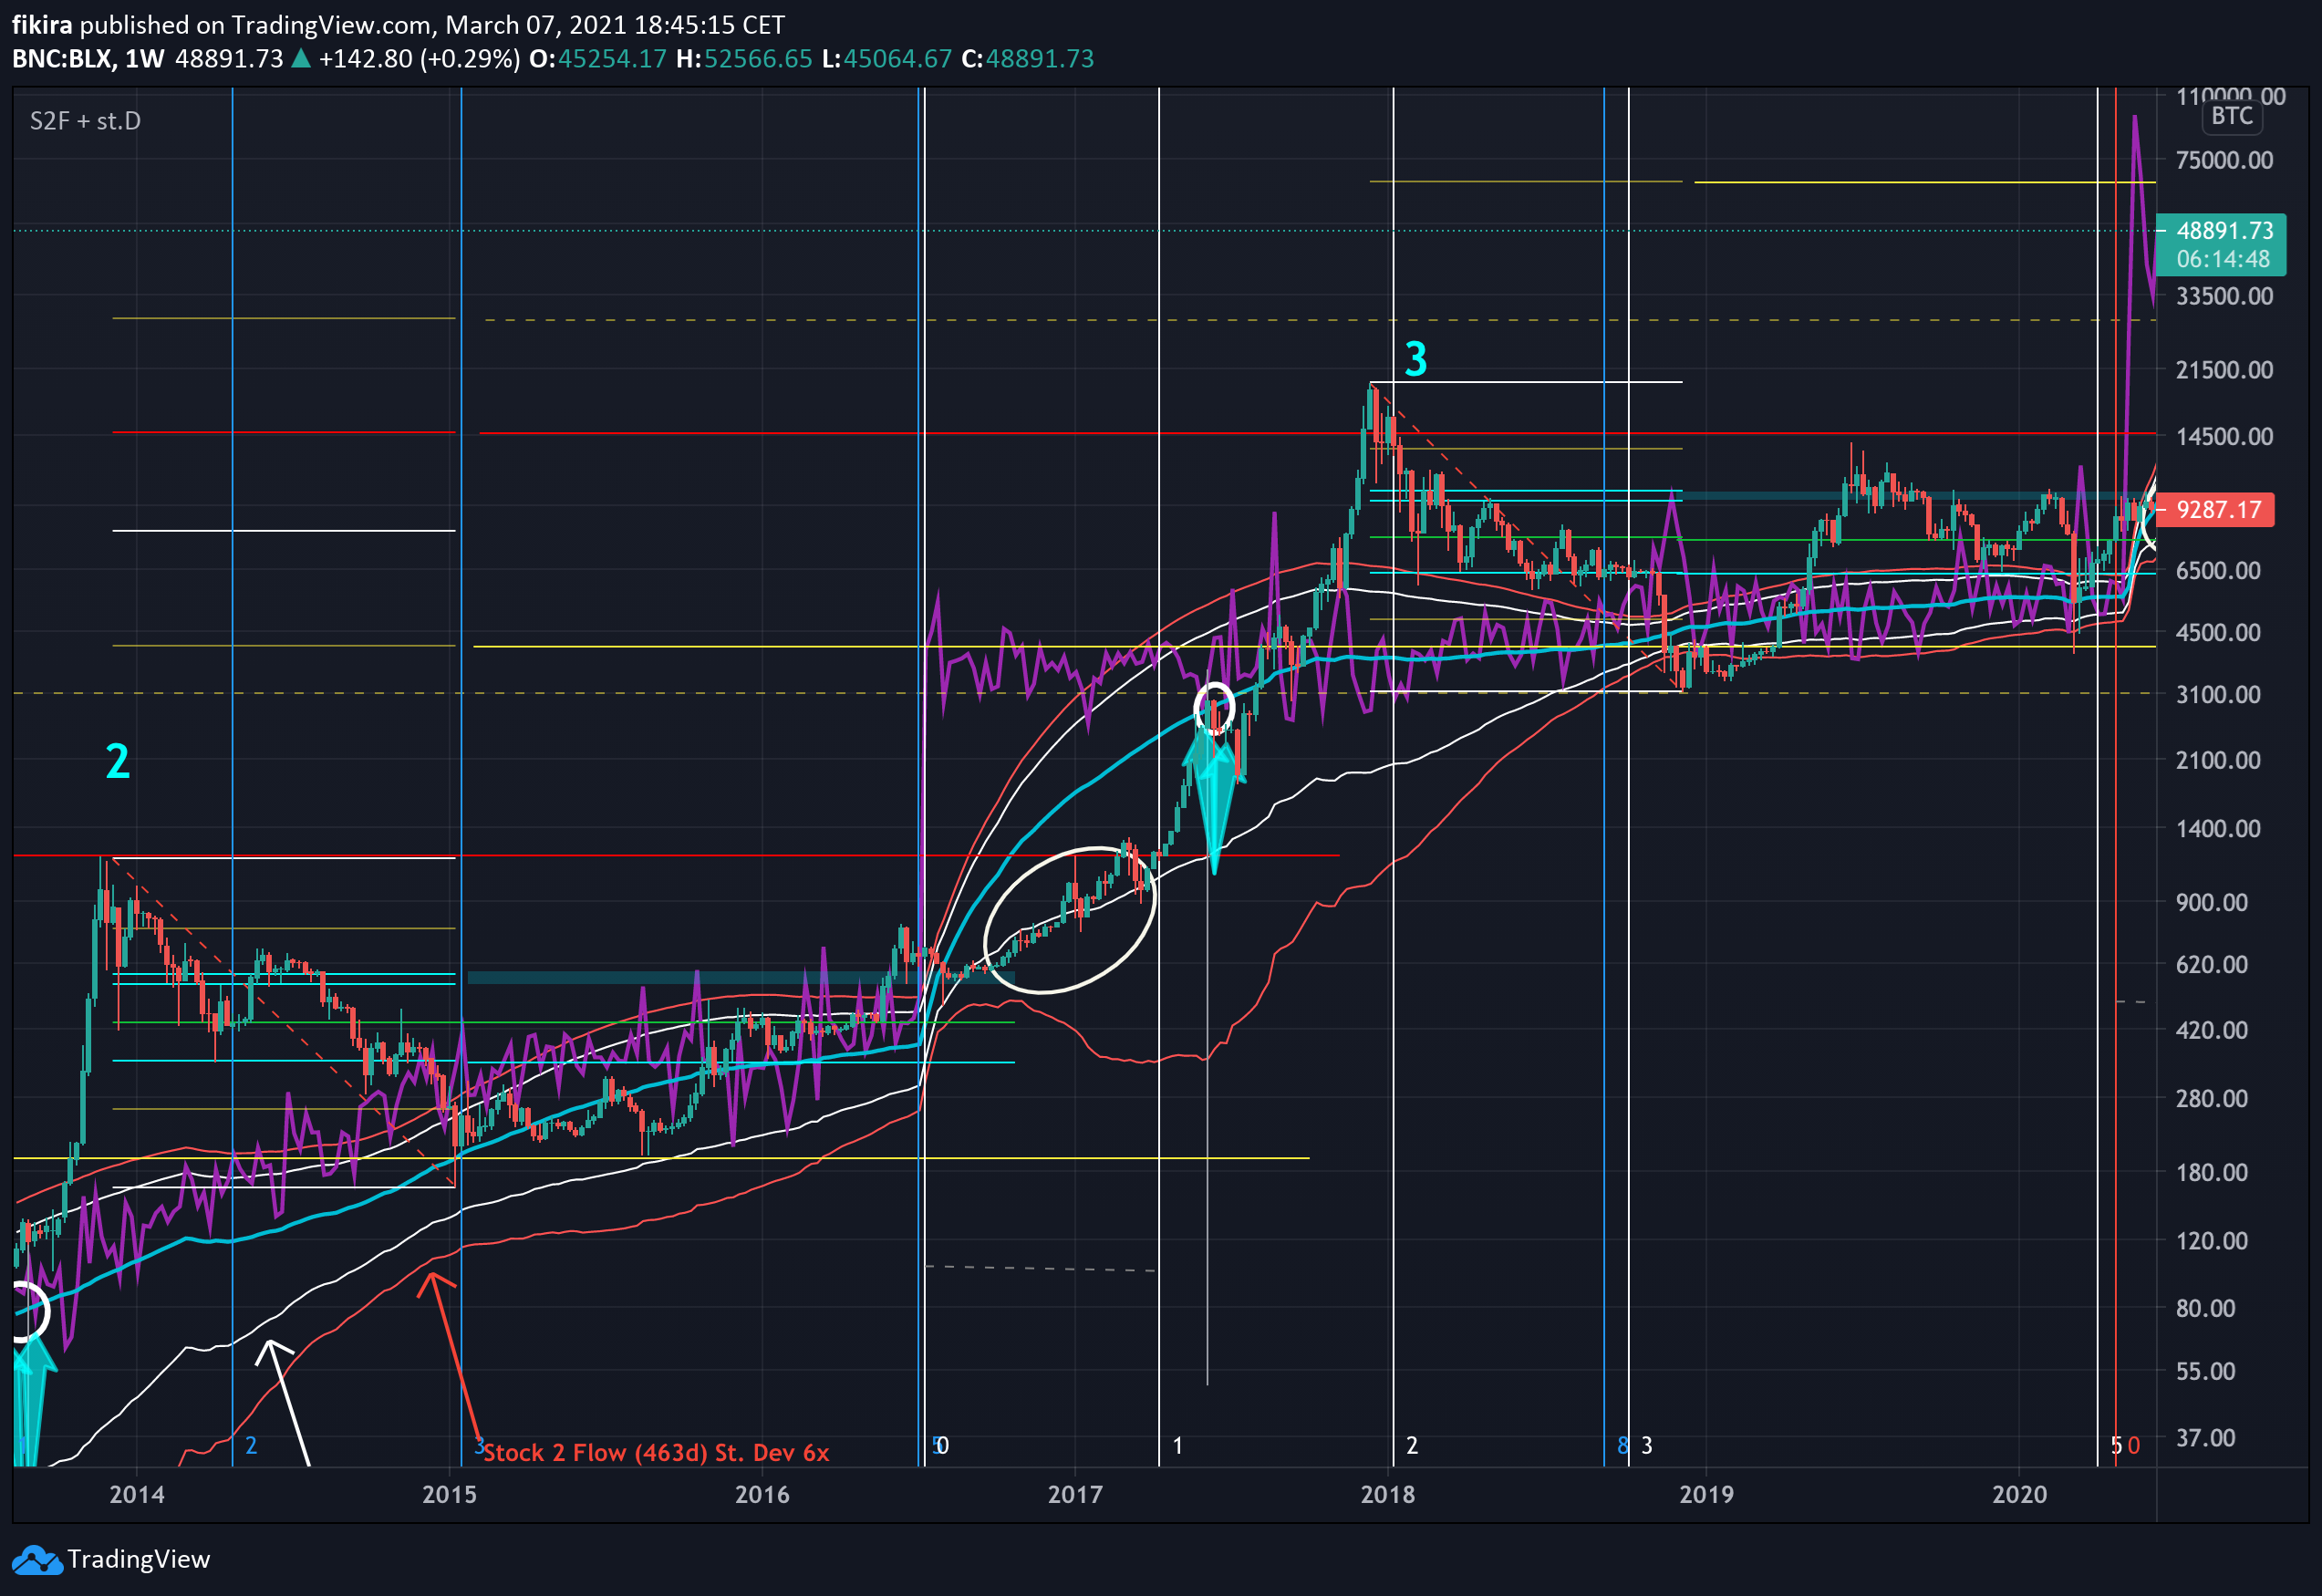Select the 'Stock 2 Flow (463d) St. Dev 6x' annotation
Viewport: 2322px width, 1596px height.
[x=657, y=1453]
